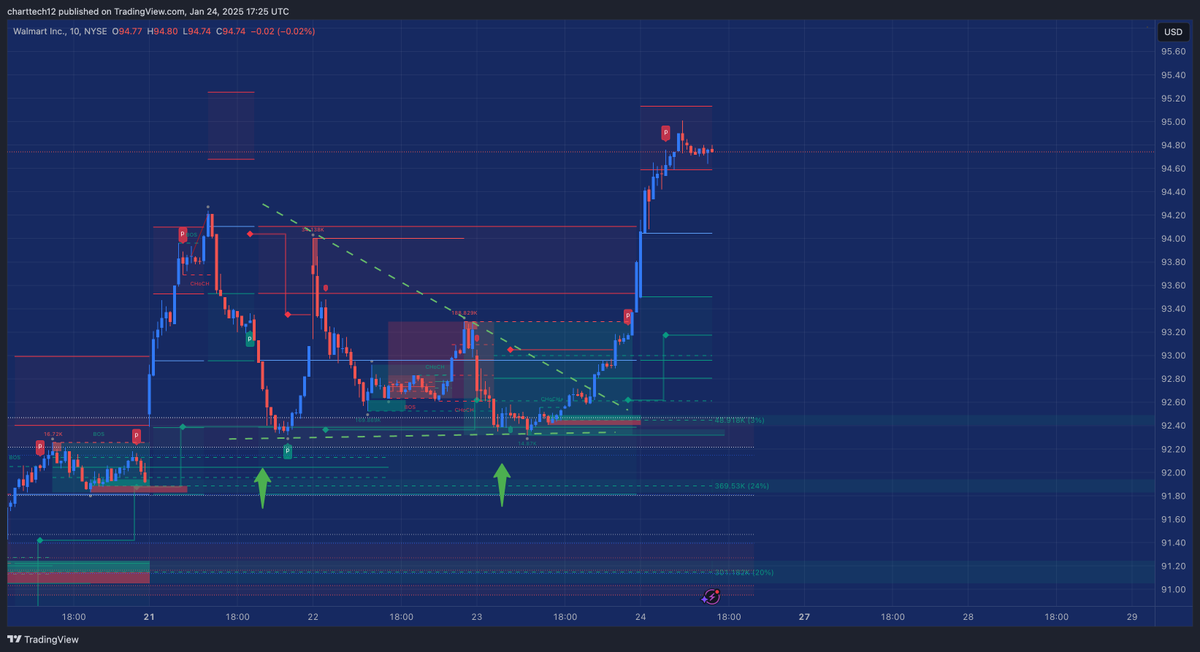Image resolution: width=1200 pixels, height=652 pixels.
Task: Click the charttech12 published header text
Action: [150, 11]
